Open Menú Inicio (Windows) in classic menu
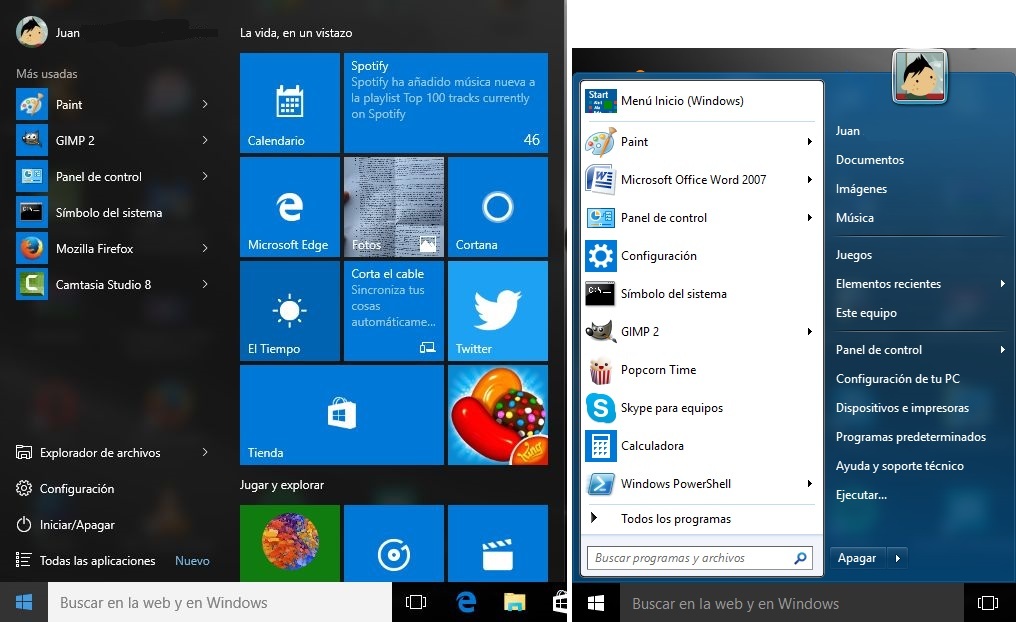1016x622 pixels. pyautogui.click(x=700, y=101)
